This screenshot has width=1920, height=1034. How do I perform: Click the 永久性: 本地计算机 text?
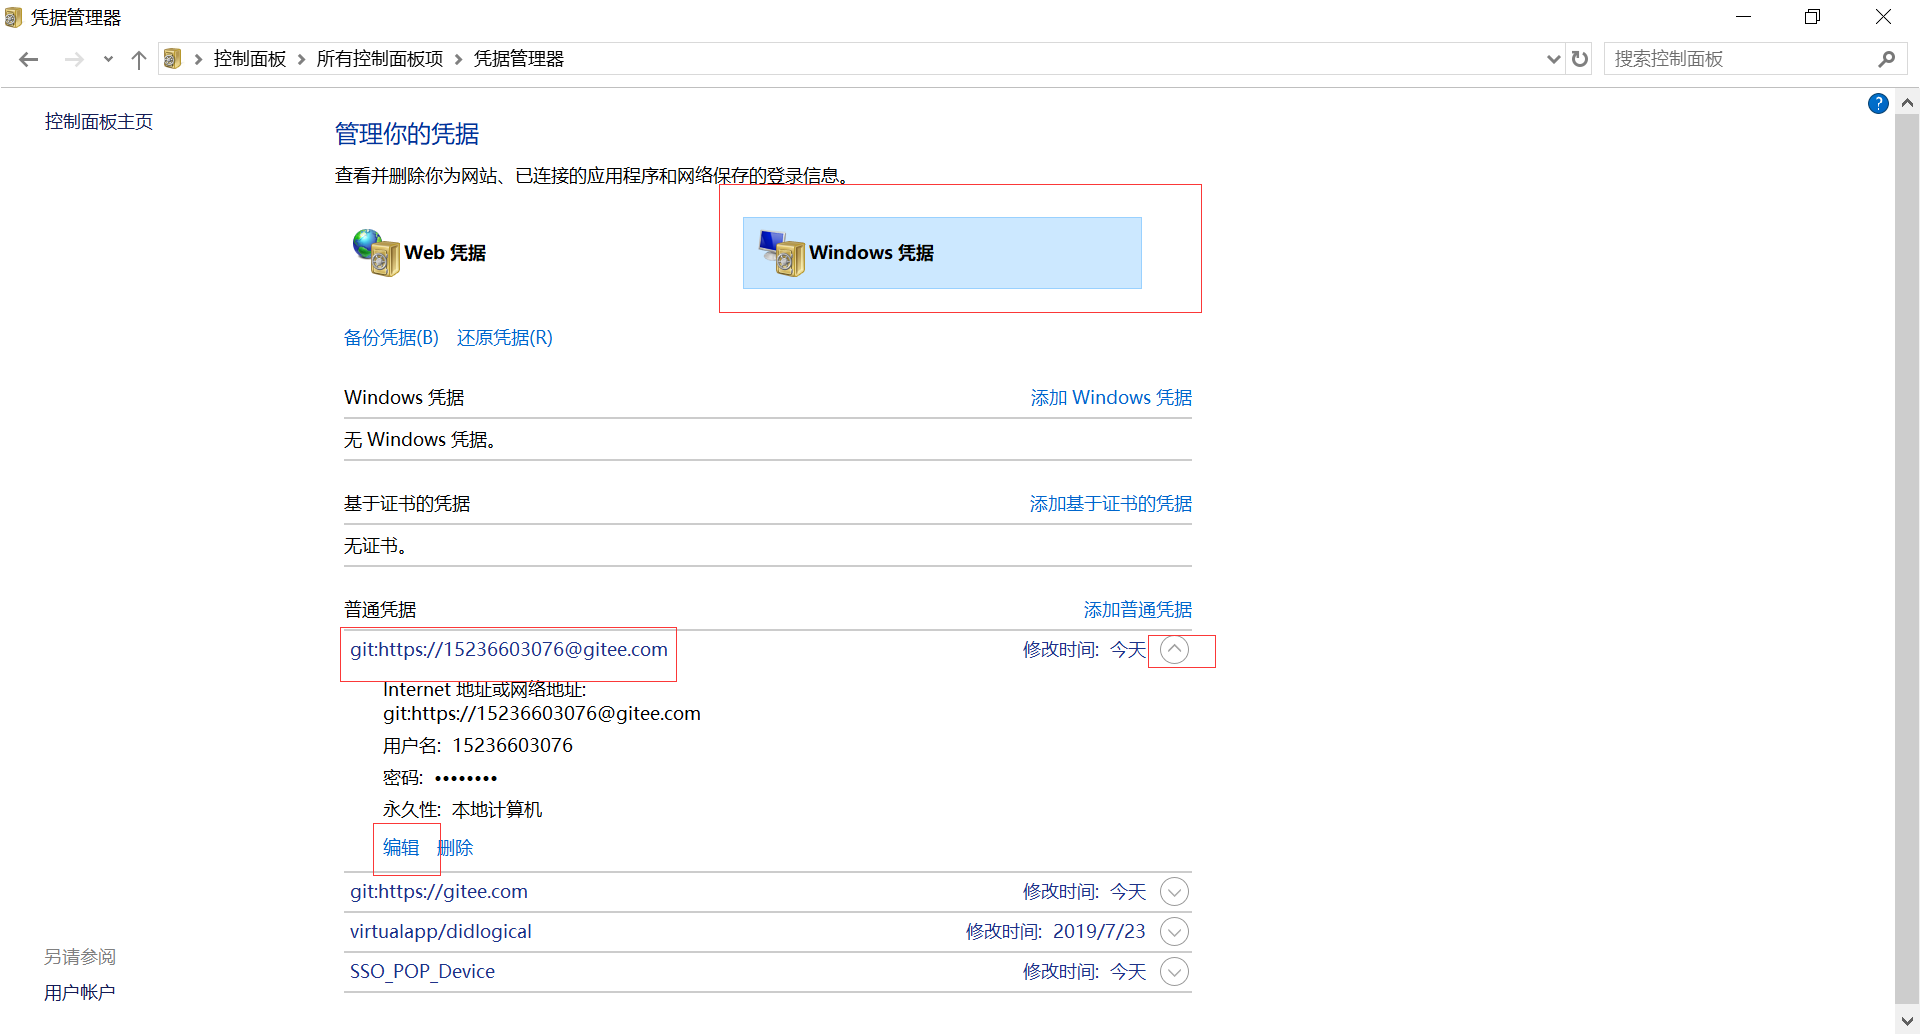pyautogui.click(x=463, y=810)
